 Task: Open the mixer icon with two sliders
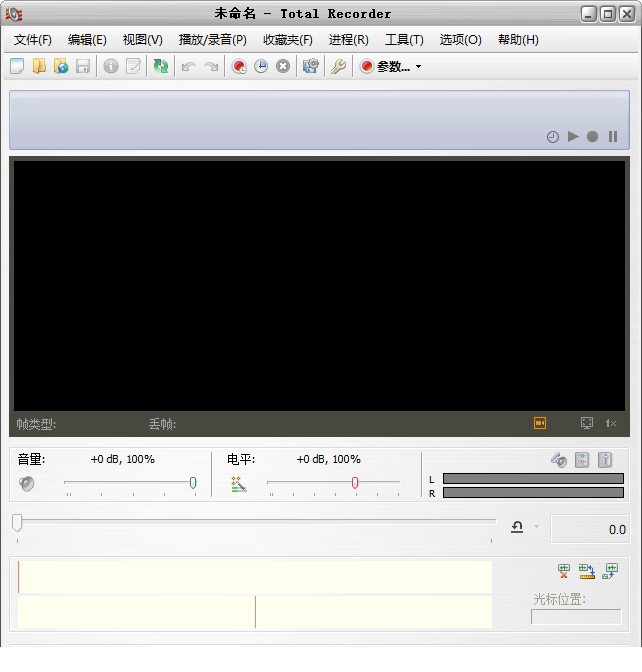coord(582,460)
